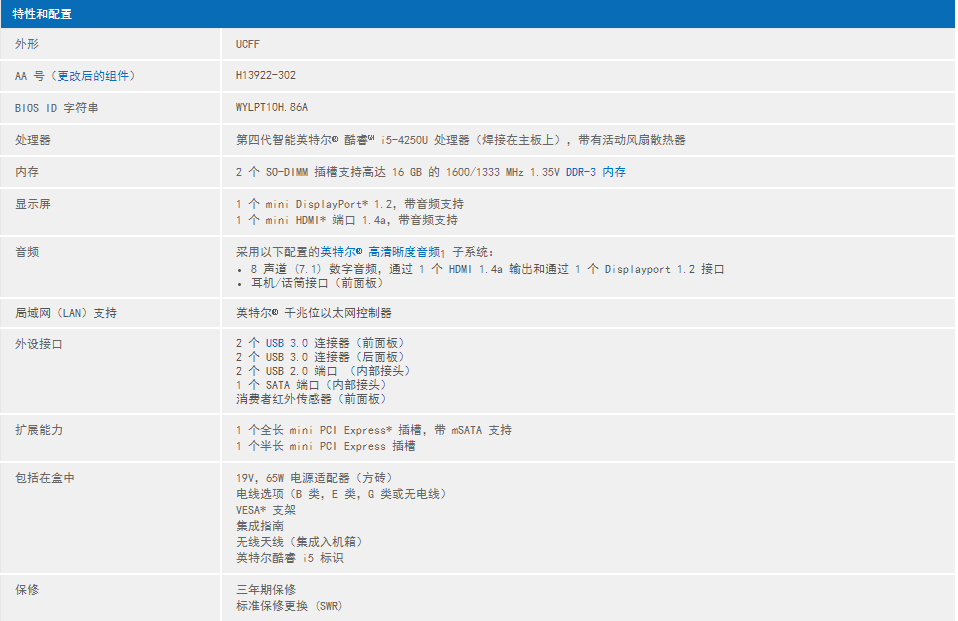Click the 扩展能力 row label
Image resolution: width=958 pixels, height=621 pixels.
(39, 430)
